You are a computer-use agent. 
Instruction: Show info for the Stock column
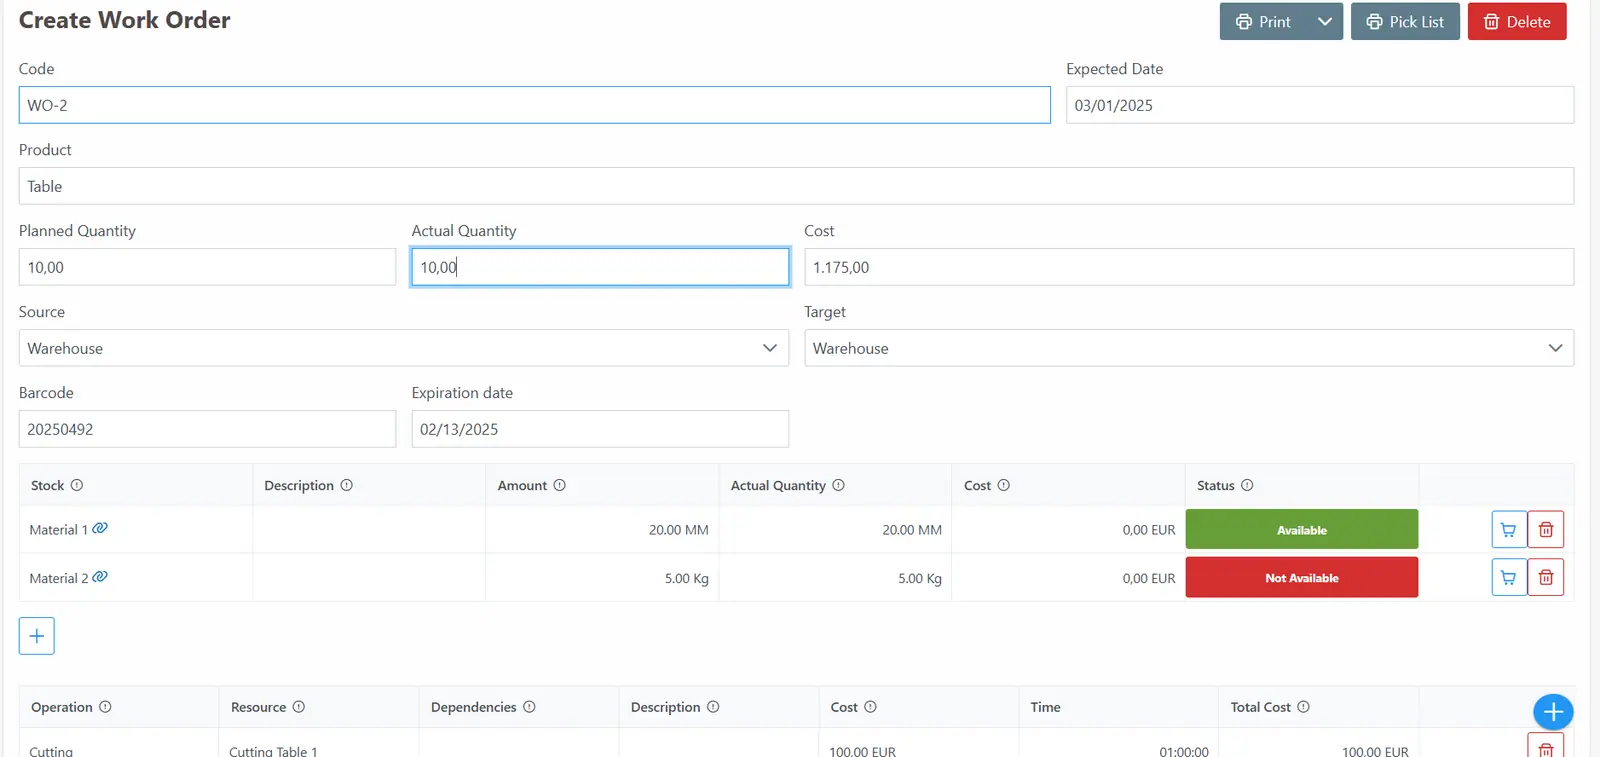pyautogui.click(x=77, y=485)
